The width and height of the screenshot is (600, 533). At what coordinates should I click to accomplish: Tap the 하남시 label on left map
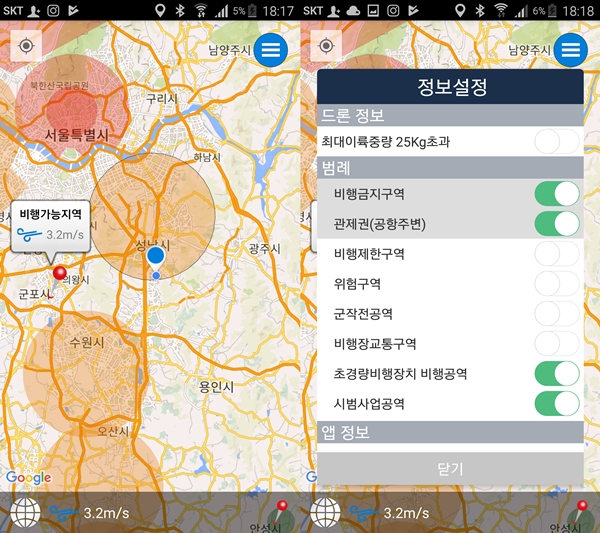pyautogui.click(x=207, y=157)
